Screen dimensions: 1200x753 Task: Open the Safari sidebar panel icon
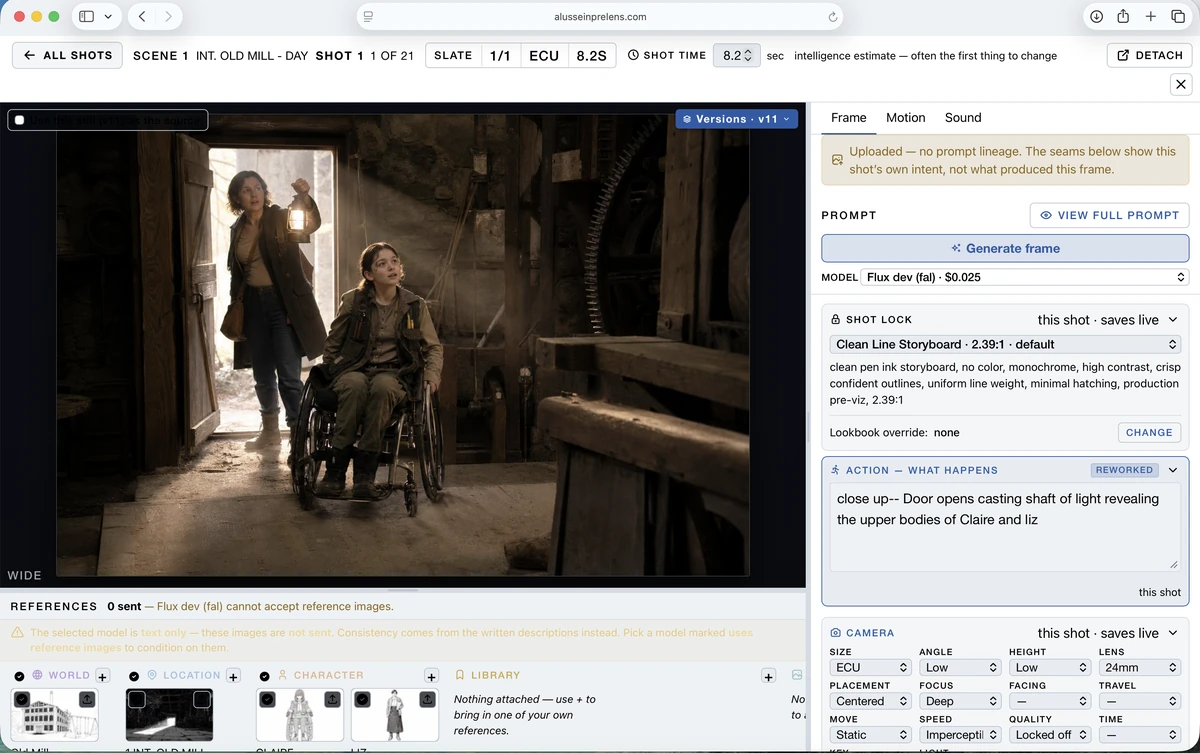[x=86, y=16]
